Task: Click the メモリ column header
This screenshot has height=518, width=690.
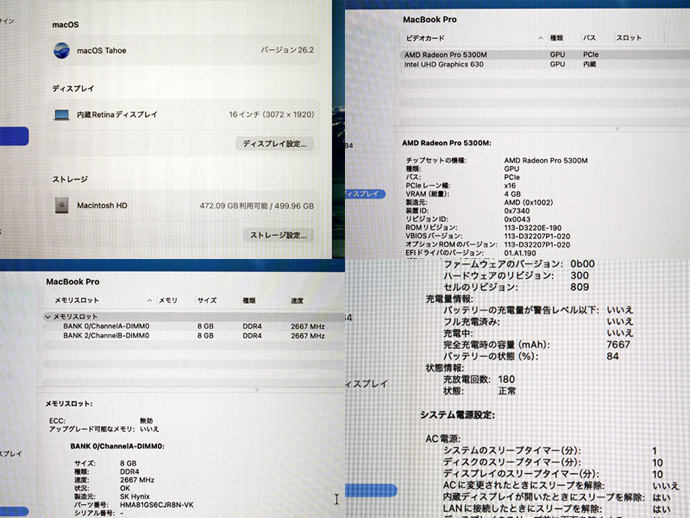Action: coord(168,300)
